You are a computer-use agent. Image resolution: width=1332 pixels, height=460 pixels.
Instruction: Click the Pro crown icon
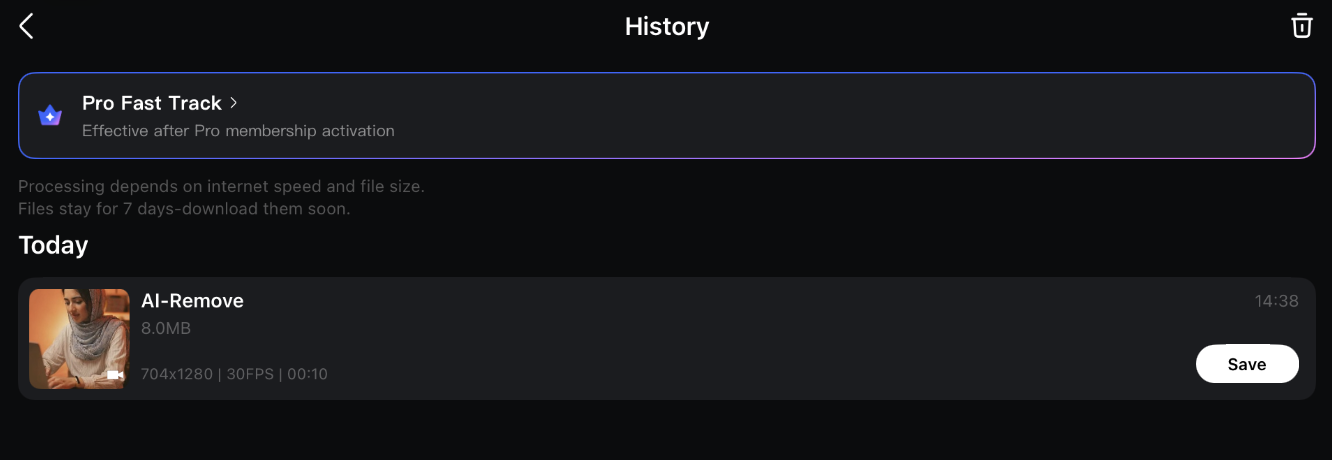click(50, 116)
